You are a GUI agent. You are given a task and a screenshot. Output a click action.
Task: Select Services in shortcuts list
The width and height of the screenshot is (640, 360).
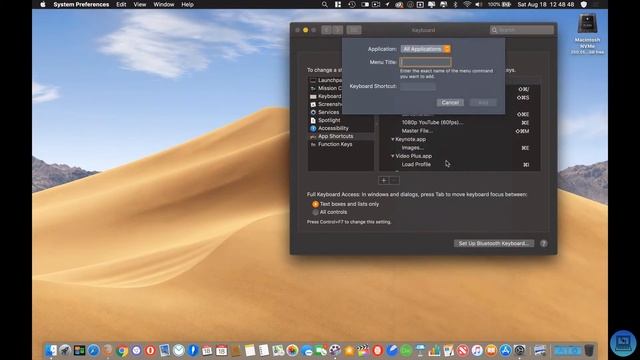[340, 112]
